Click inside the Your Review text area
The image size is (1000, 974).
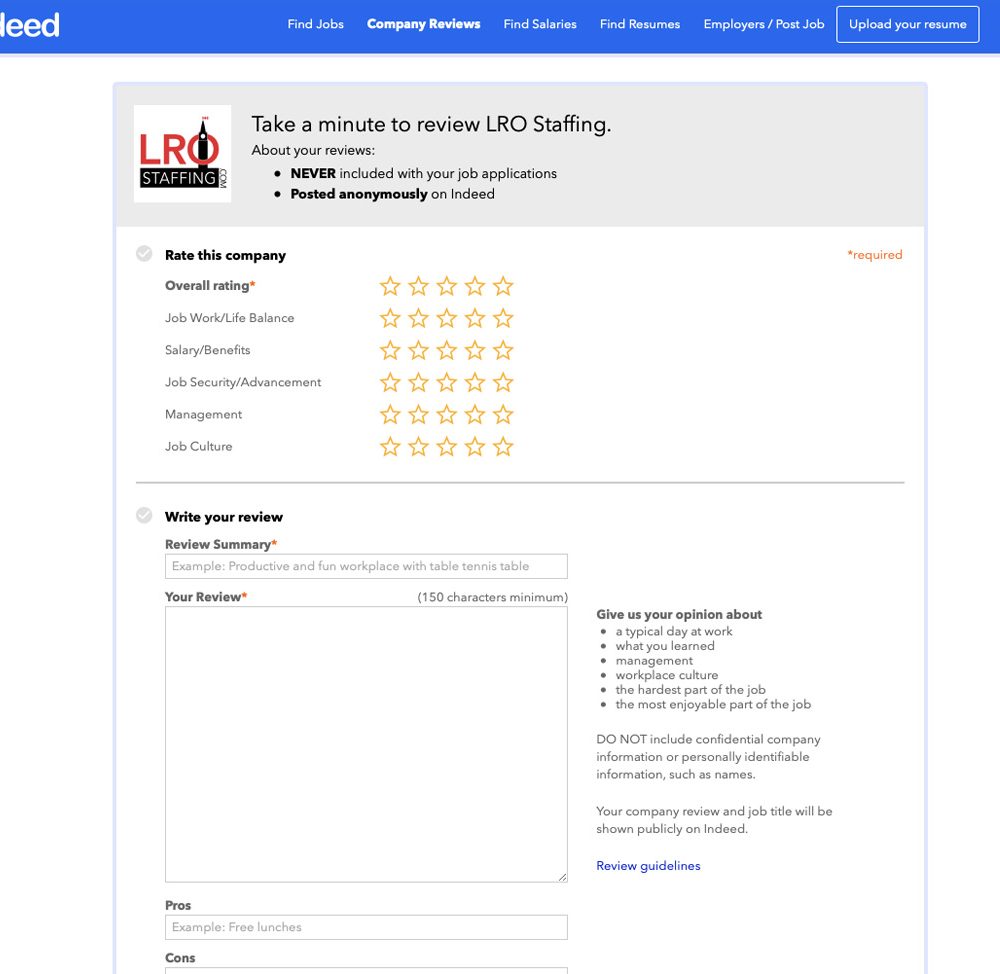coord(366,744)
